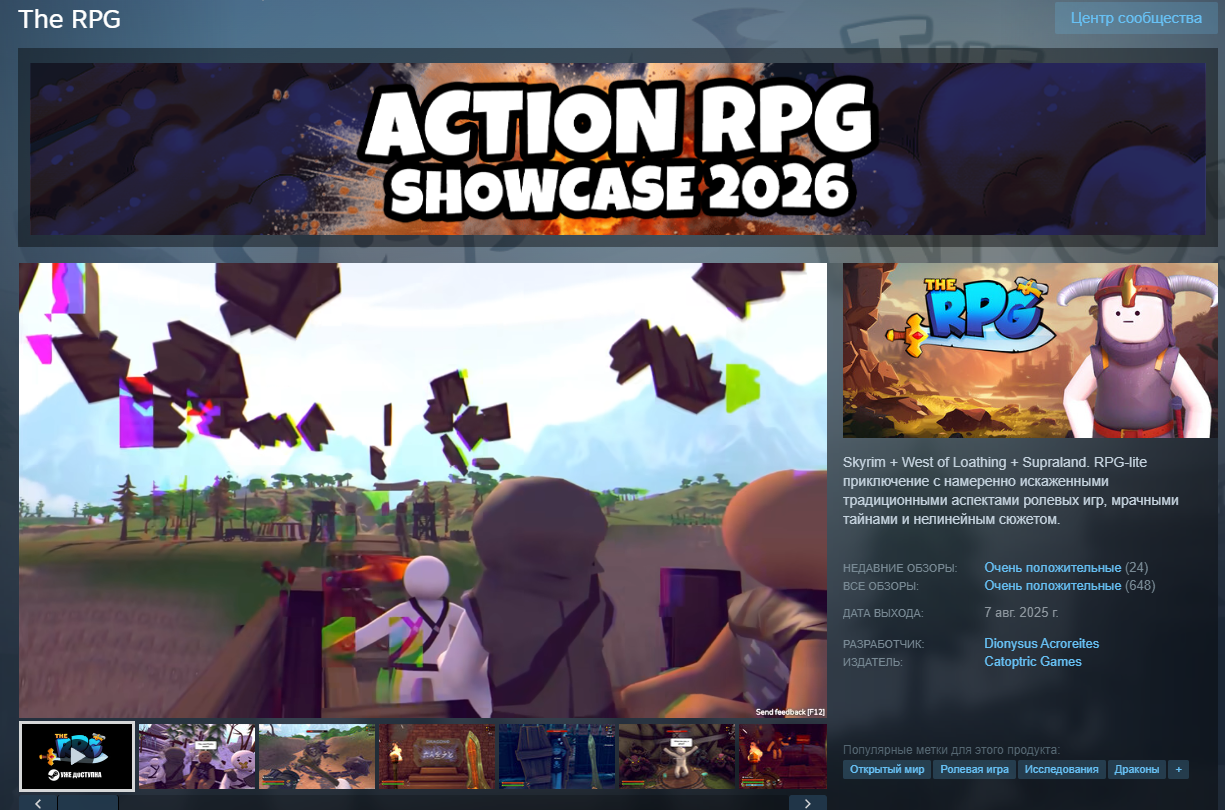Click the ВСЕ ОБЗОРЫ label
The width and height of the screenshot is (1225, 810).
[880, 587]
